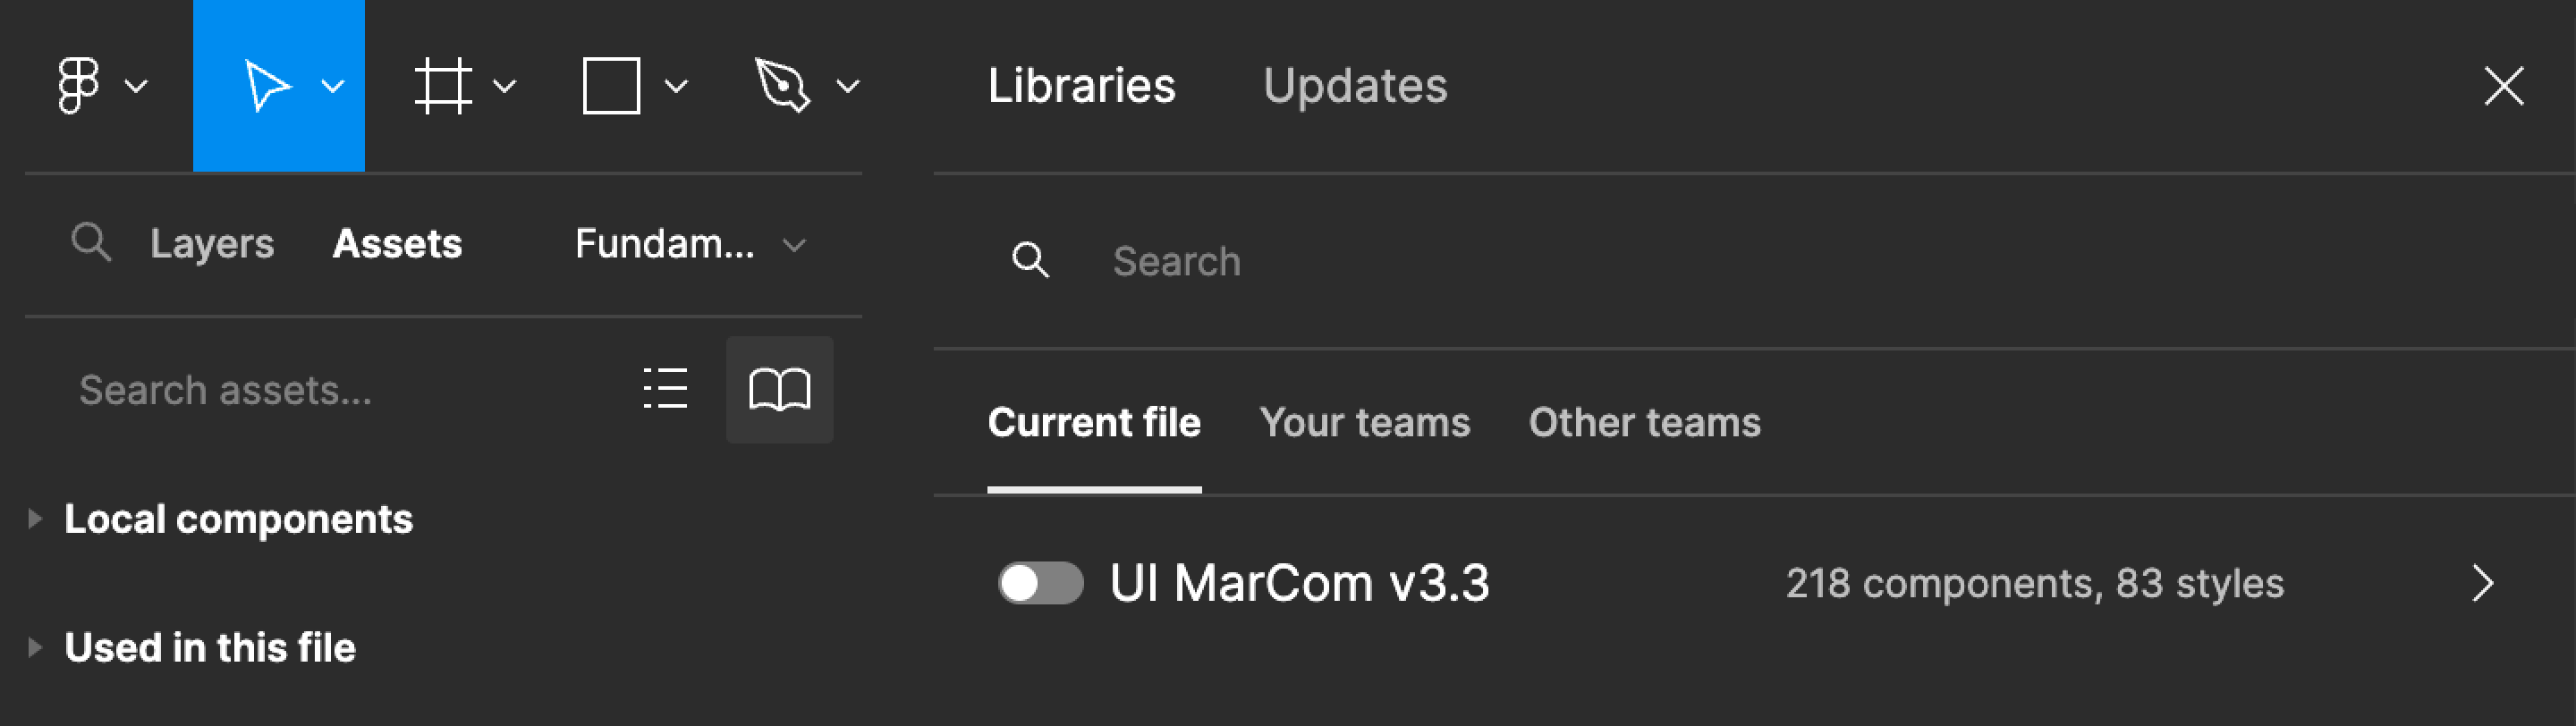Select the Frame tool
The height and width of the screenshot is (726, 2576).
coord(442,85)
